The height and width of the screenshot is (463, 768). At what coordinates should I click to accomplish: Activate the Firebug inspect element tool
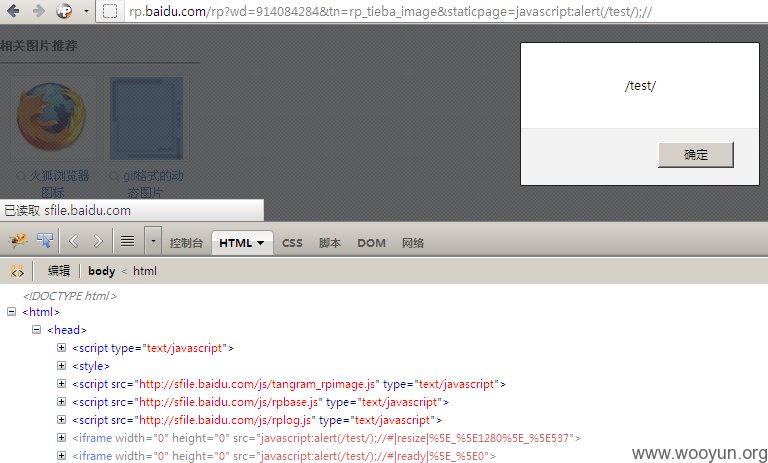(45, 240)
